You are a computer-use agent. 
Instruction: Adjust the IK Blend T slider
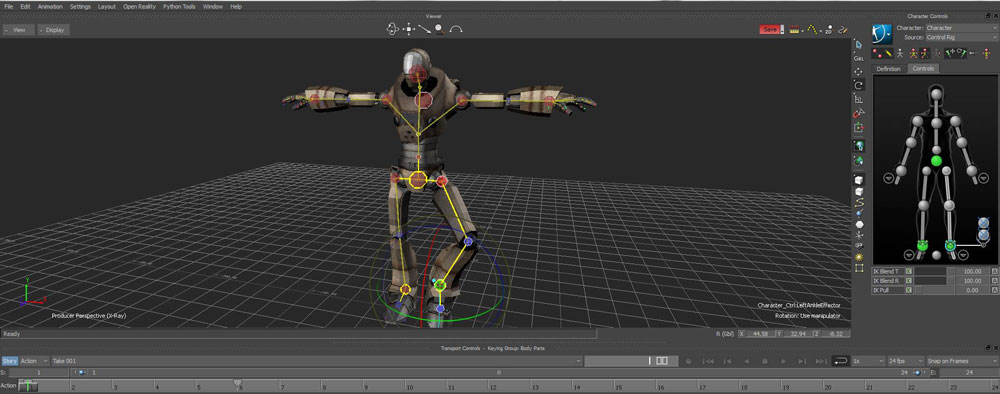tap(935, 272)
